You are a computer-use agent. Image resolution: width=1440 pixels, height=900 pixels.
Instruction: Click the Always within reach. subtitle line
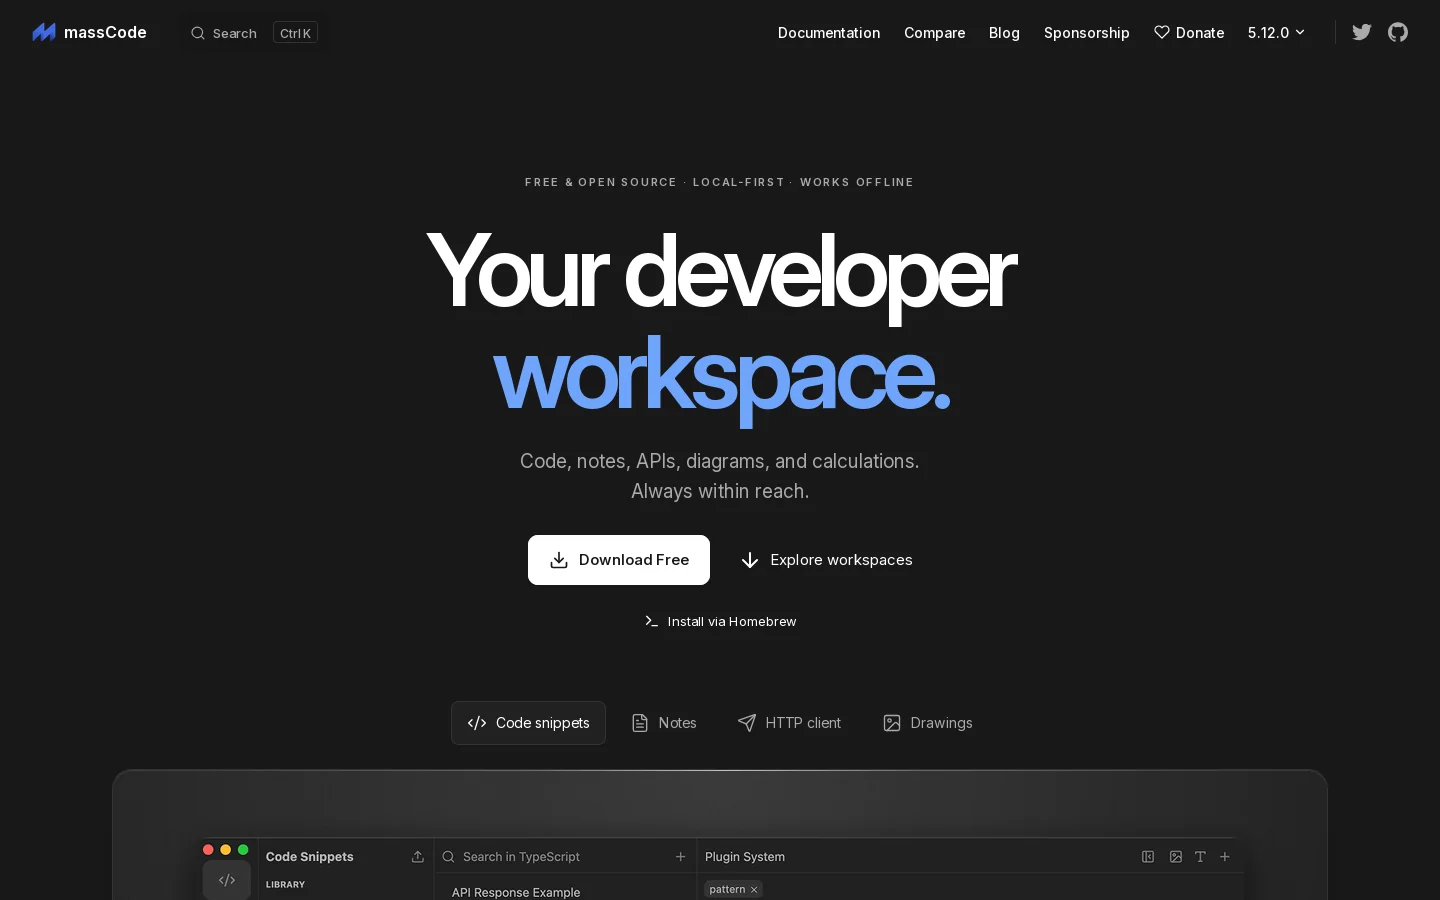[x=720, y=491]
